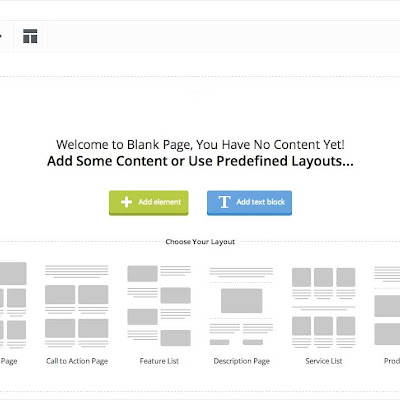Click the blue Add text block button
The image size is (400, 400).
click(249, 203)
